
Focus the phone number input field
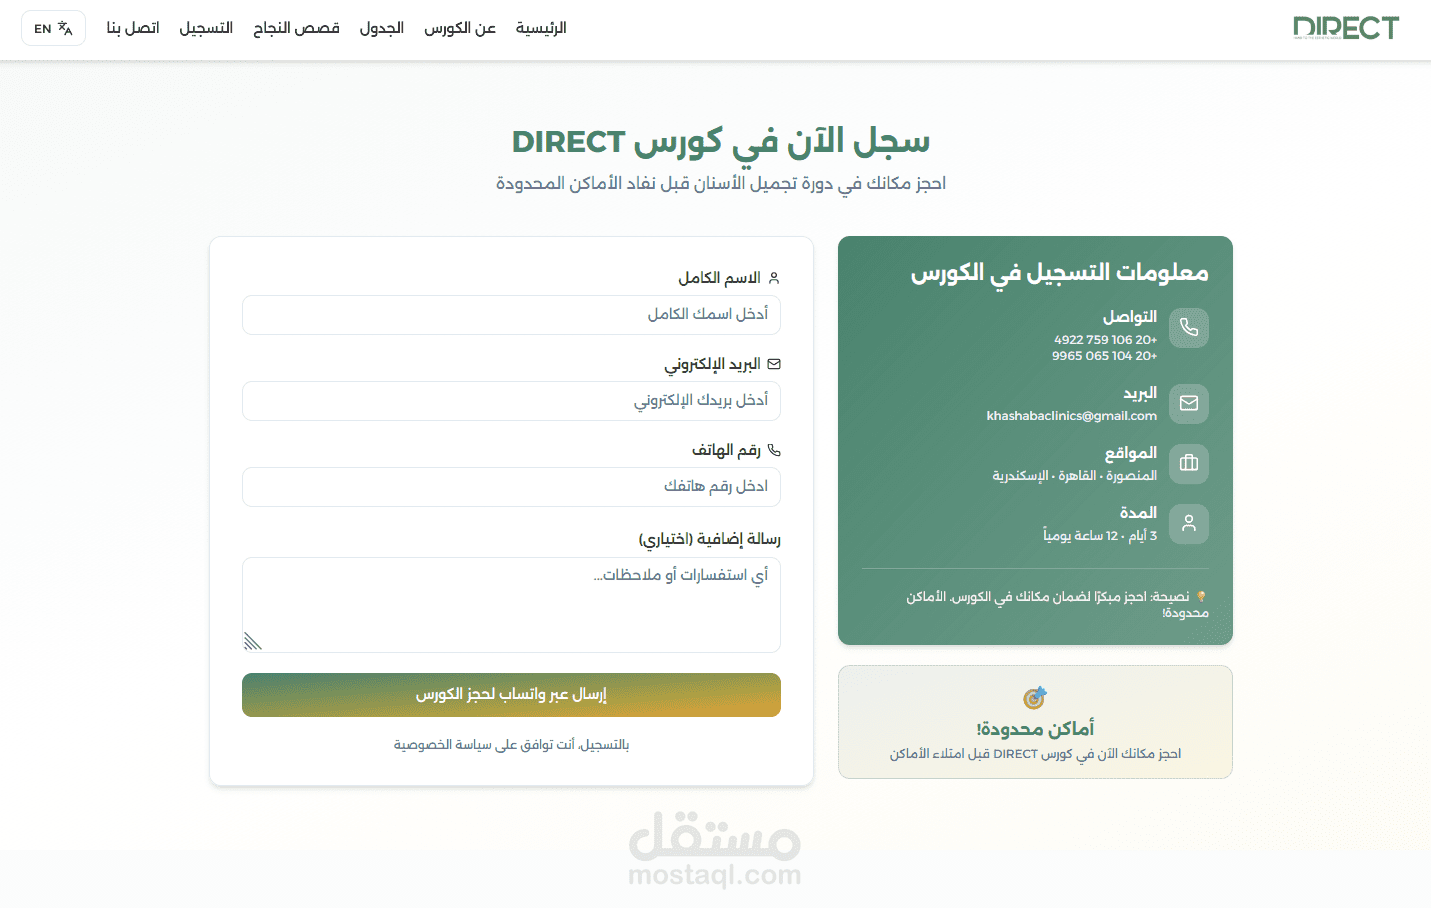click(x=511, y=487)
